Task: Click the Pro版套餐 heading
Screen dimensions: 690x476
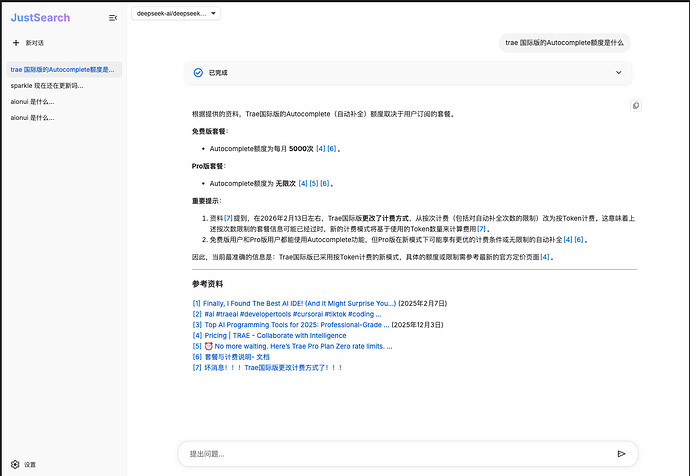Action: point(209,166)
